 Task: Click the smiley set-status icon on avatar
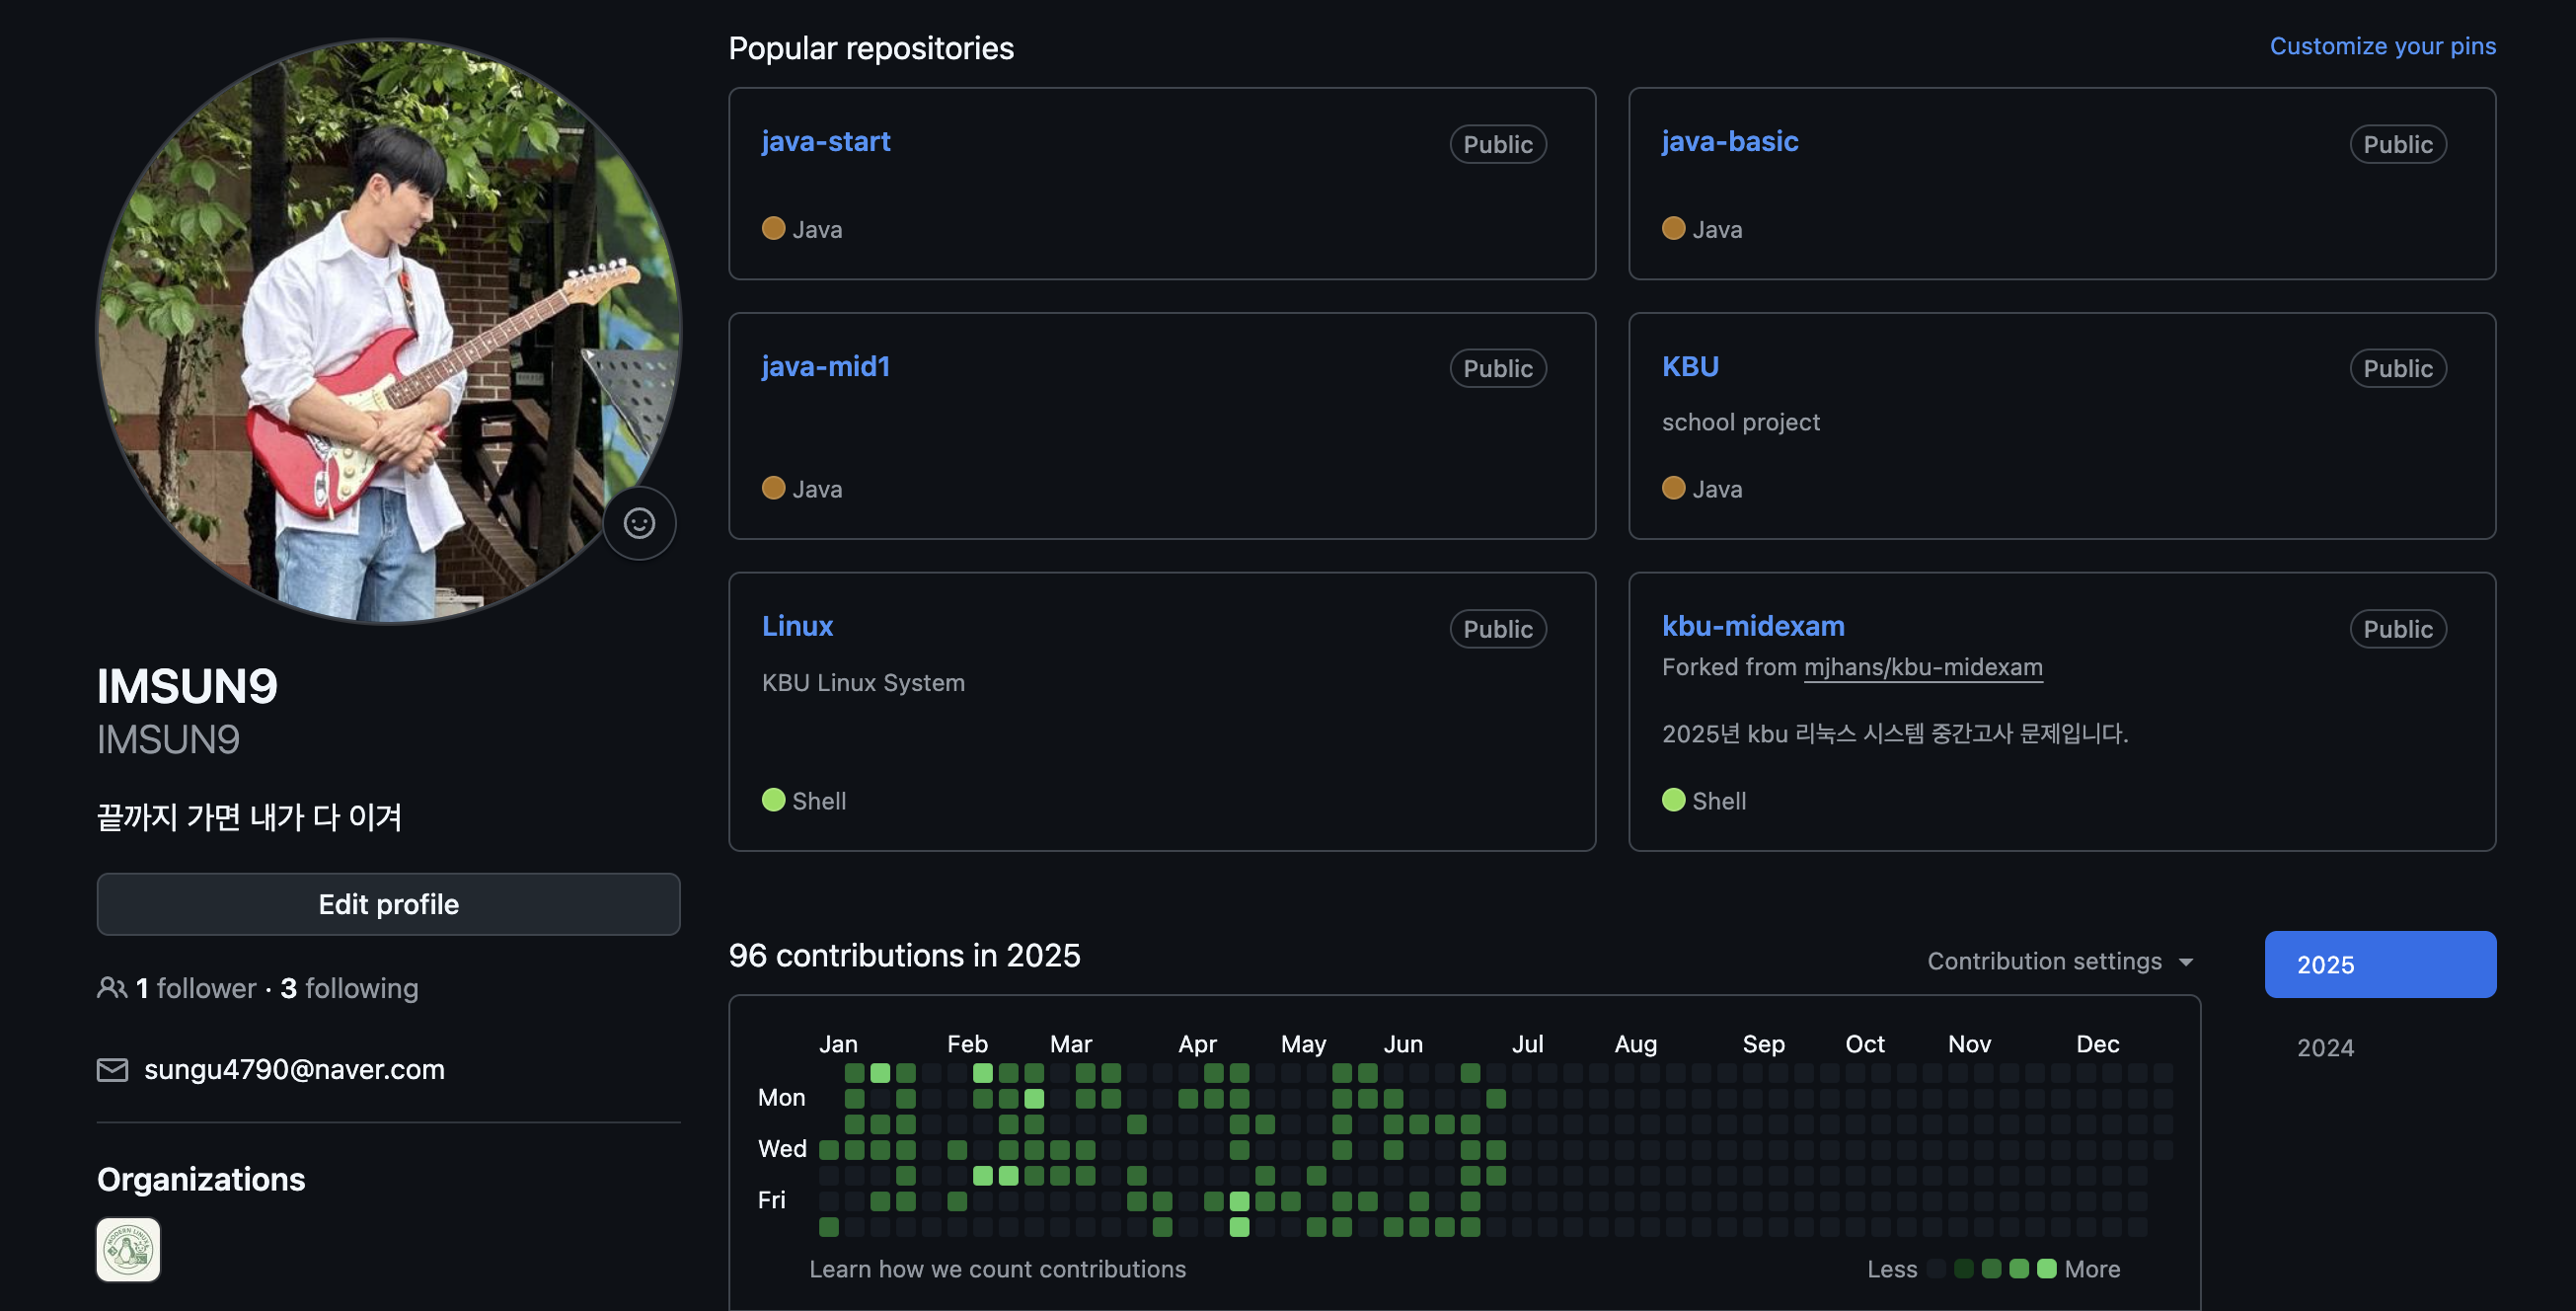(639, 523)
